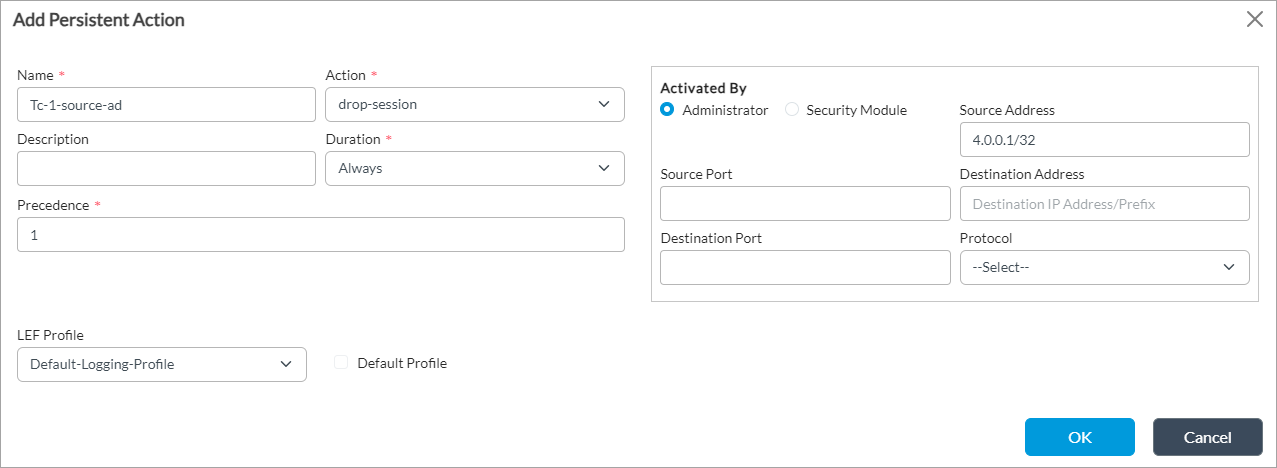Click the Cancel button
1277x468 pixels.
pos(1207,437)
